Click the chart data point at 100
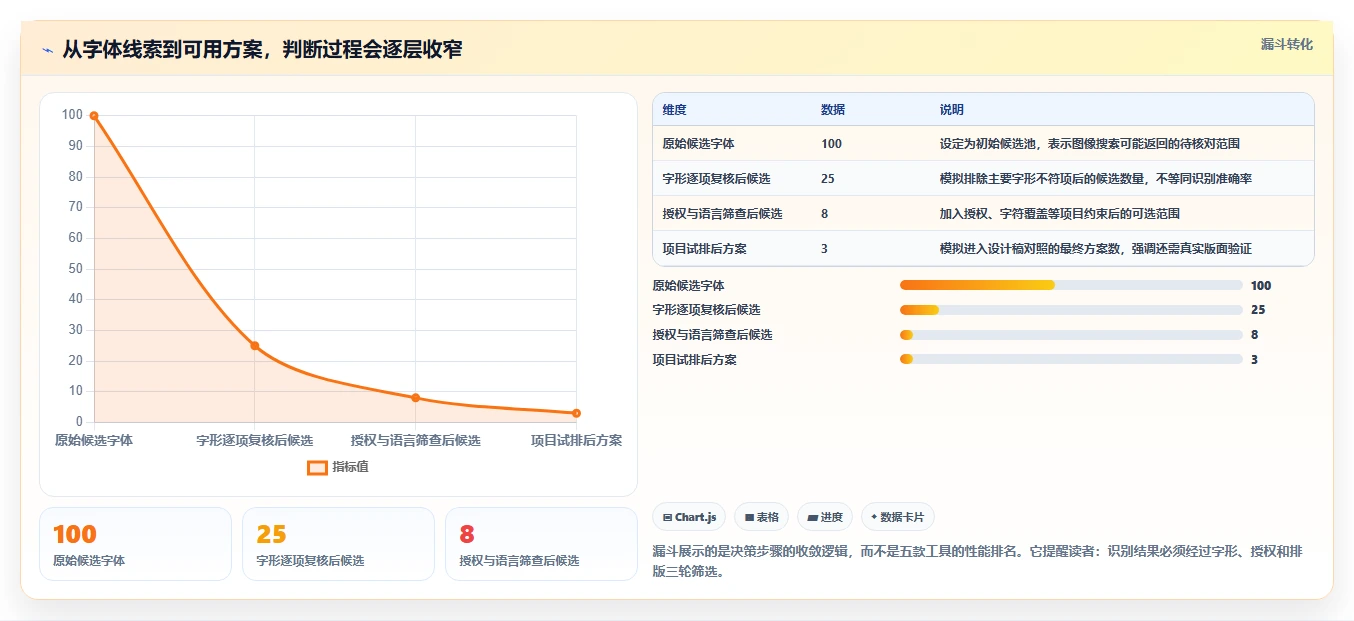This screenshot has height=621, width=1354. pyautogui.click(x=94, y=116)
